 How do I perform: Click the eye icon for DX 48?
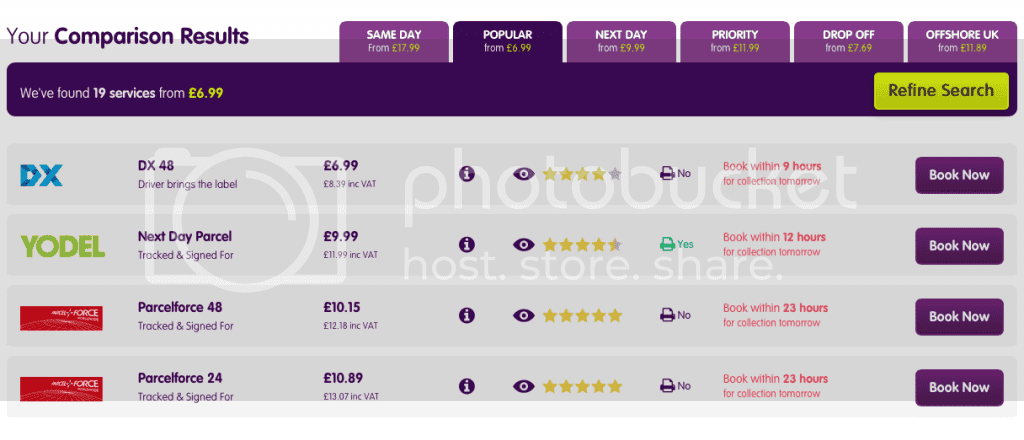click(523, 174)
